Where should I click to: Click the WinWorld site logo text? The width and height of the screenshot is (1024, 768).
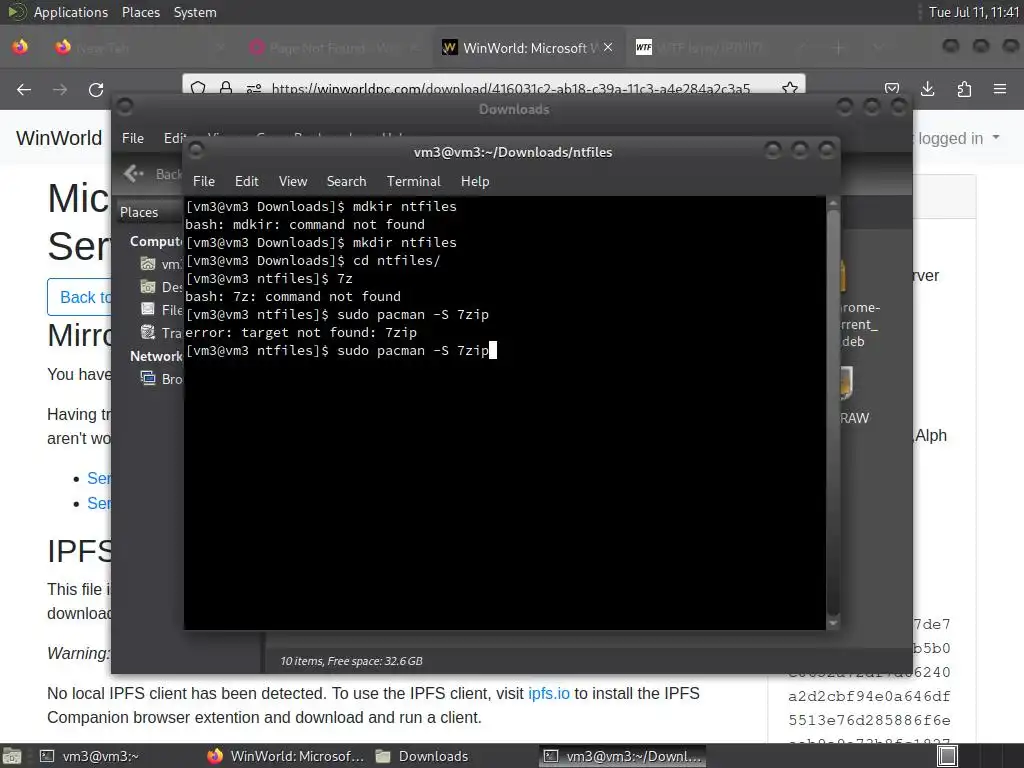pyautogui.click(x=59, y=138)
